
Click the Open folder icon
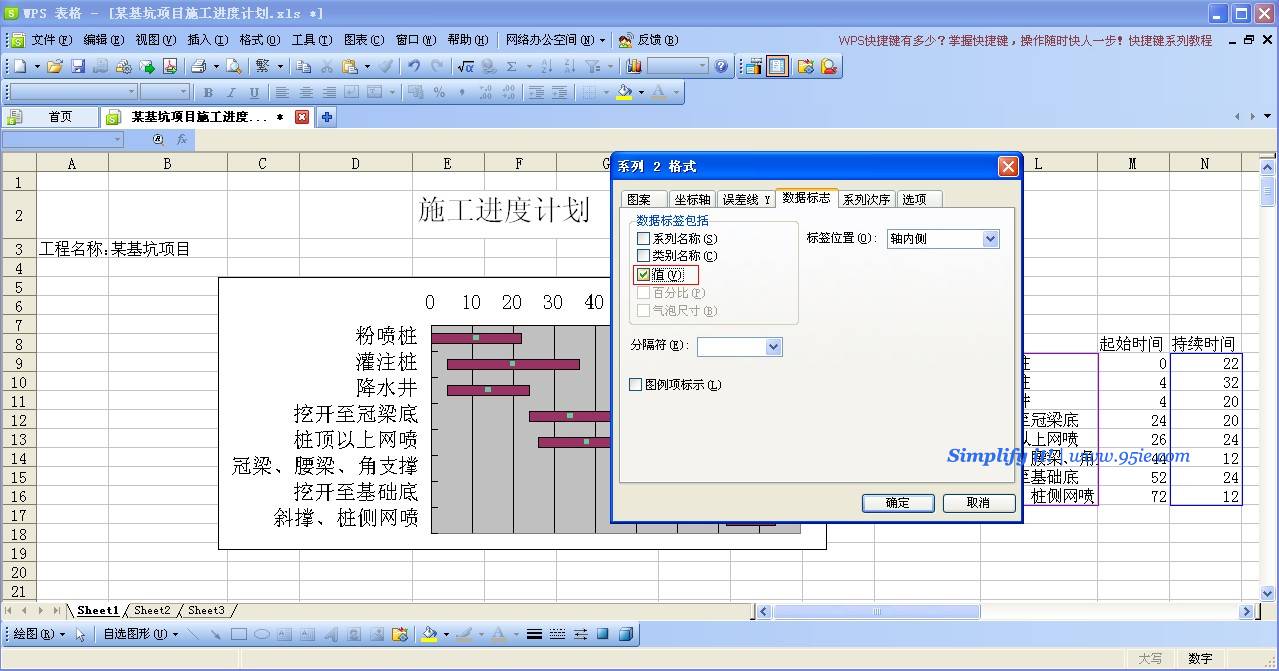[55, 66]
